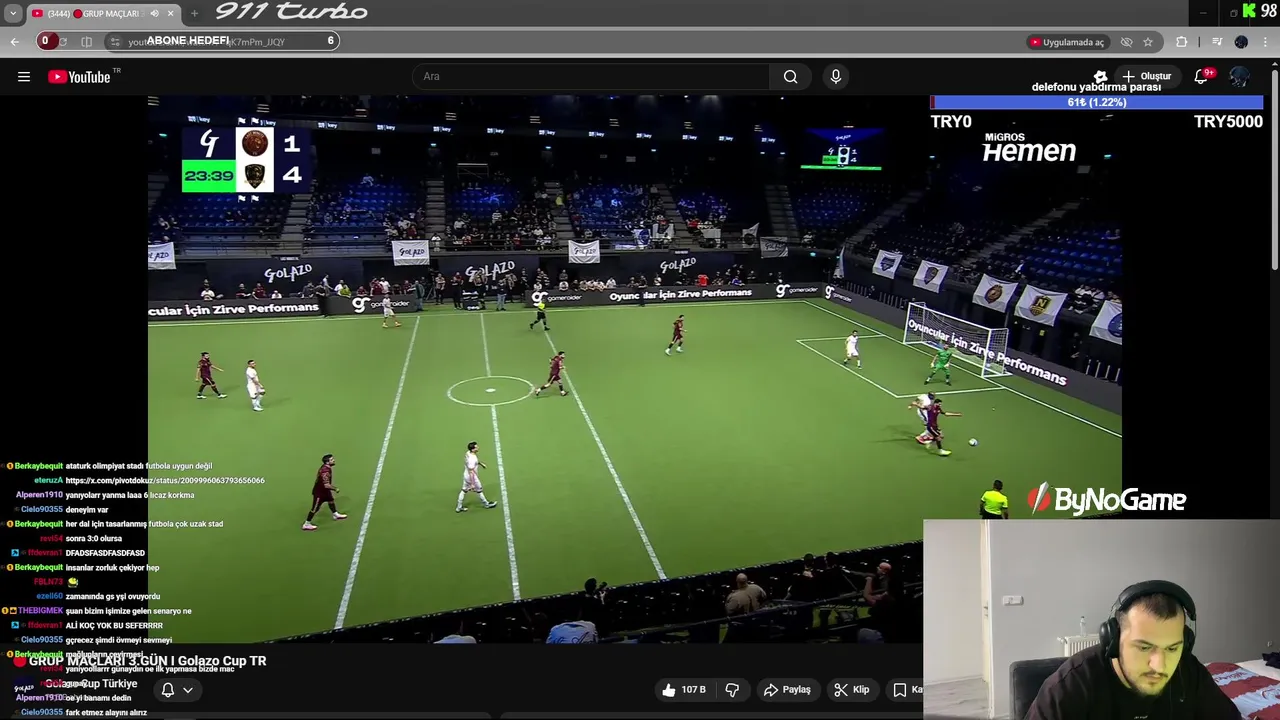The height and width of the screenshot is (720, 1280).
Task: Like the video (107 B)
Action: pyautogui.click(x=684, y=689)
